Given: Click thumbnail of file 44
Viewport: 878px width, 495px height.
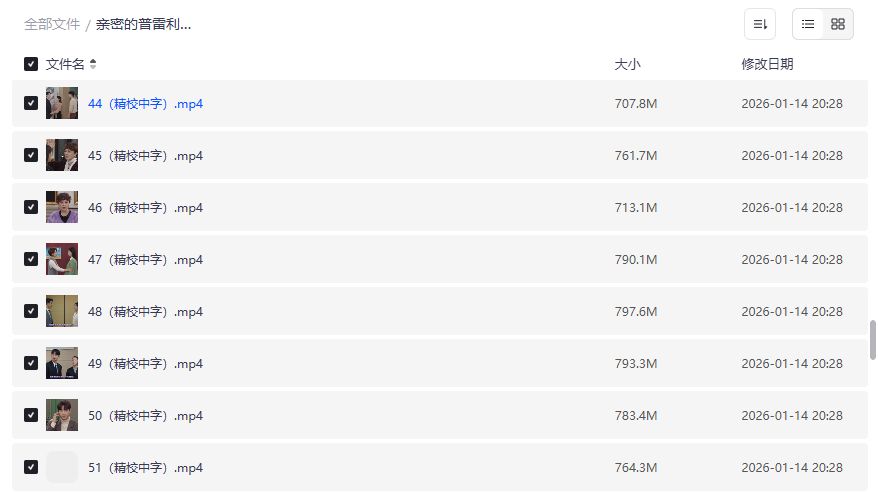Looking at the screenshot, I should 62,104.
